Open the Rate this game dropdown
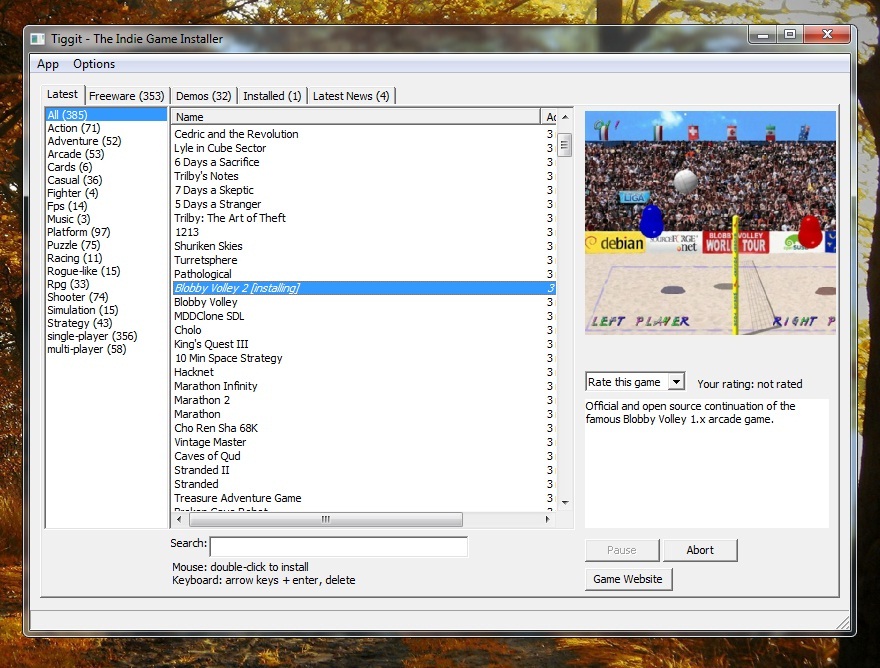This screenshot has height=668, width=880. coord(635,382)
